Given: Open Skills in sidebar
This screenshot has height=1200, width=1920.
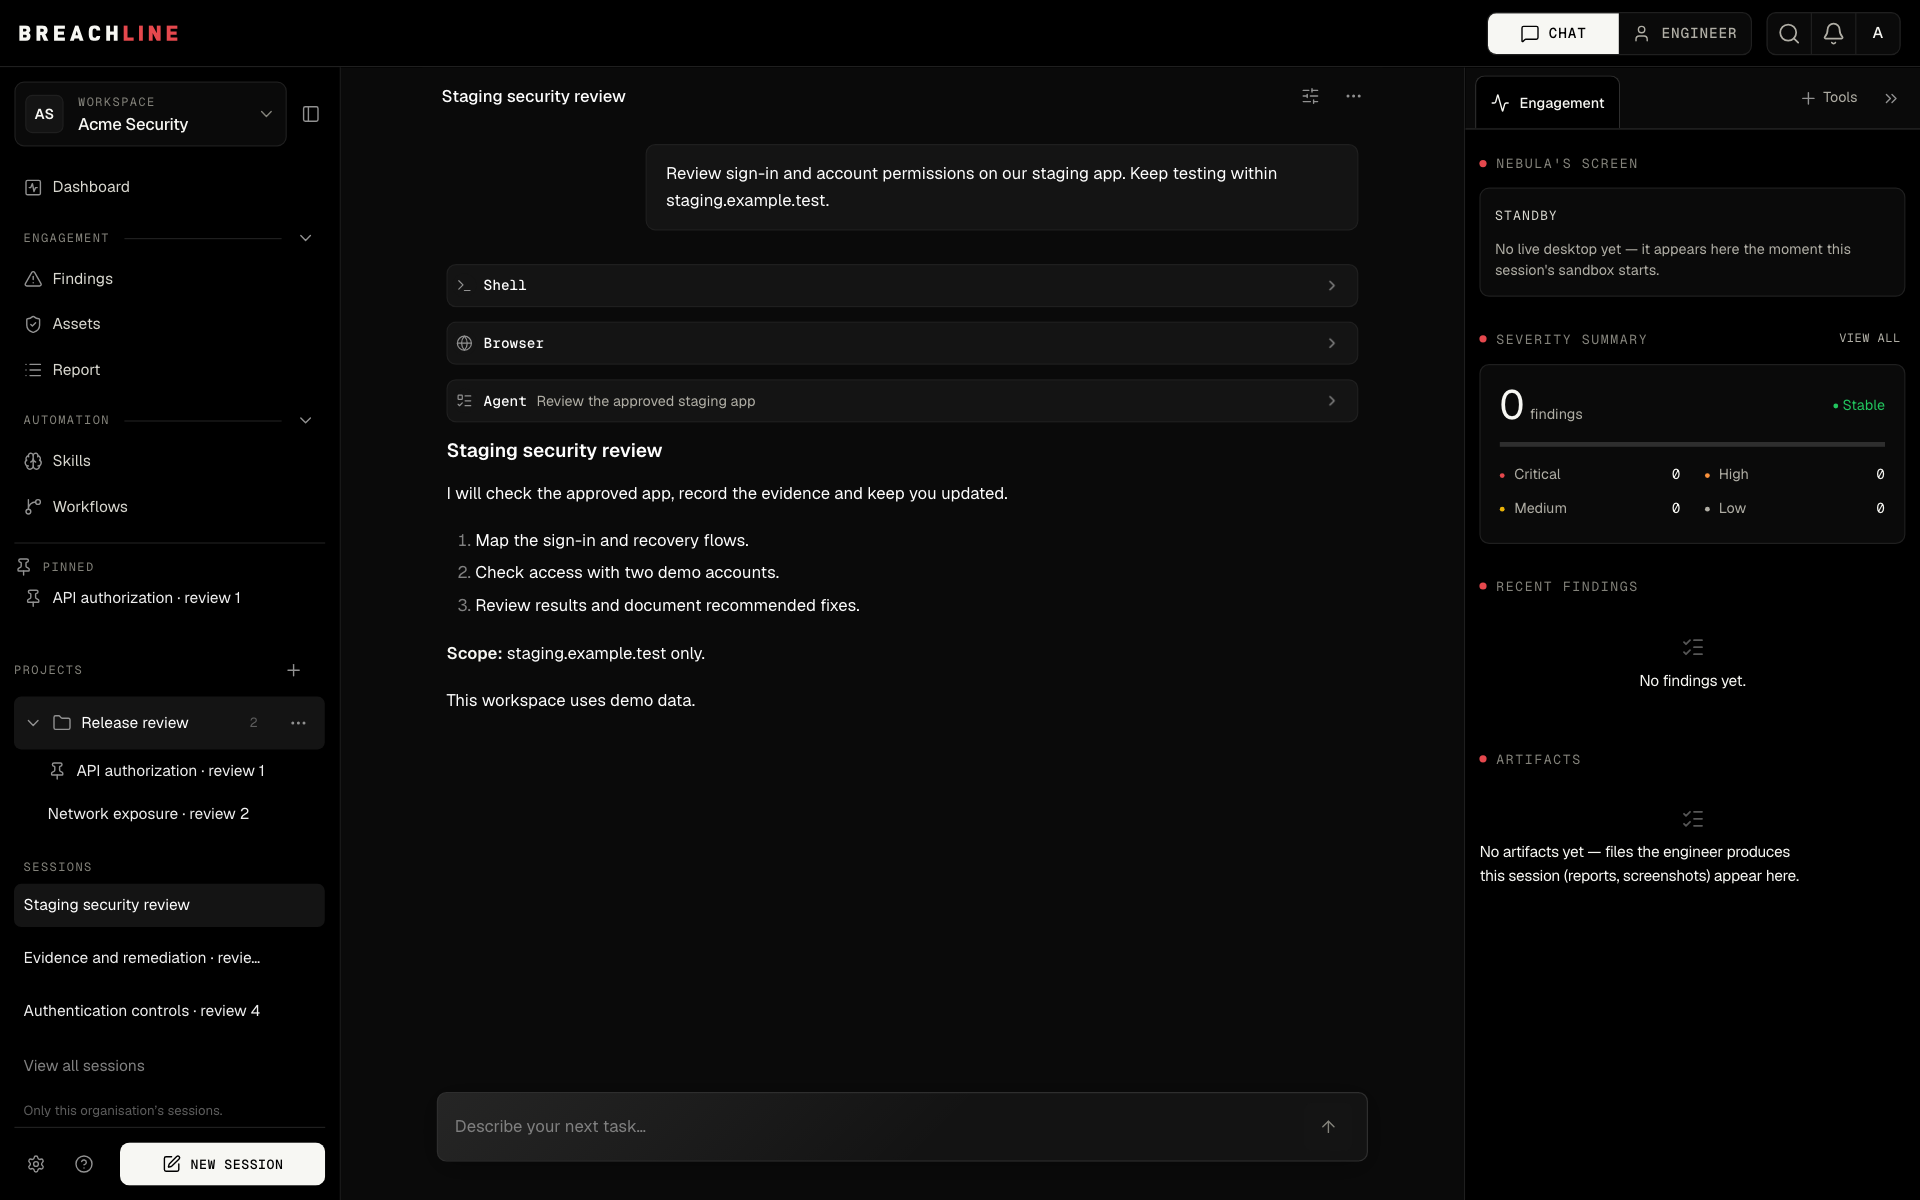Looking at the screenshot, I should pyautogui.click(x=169, y=461).
